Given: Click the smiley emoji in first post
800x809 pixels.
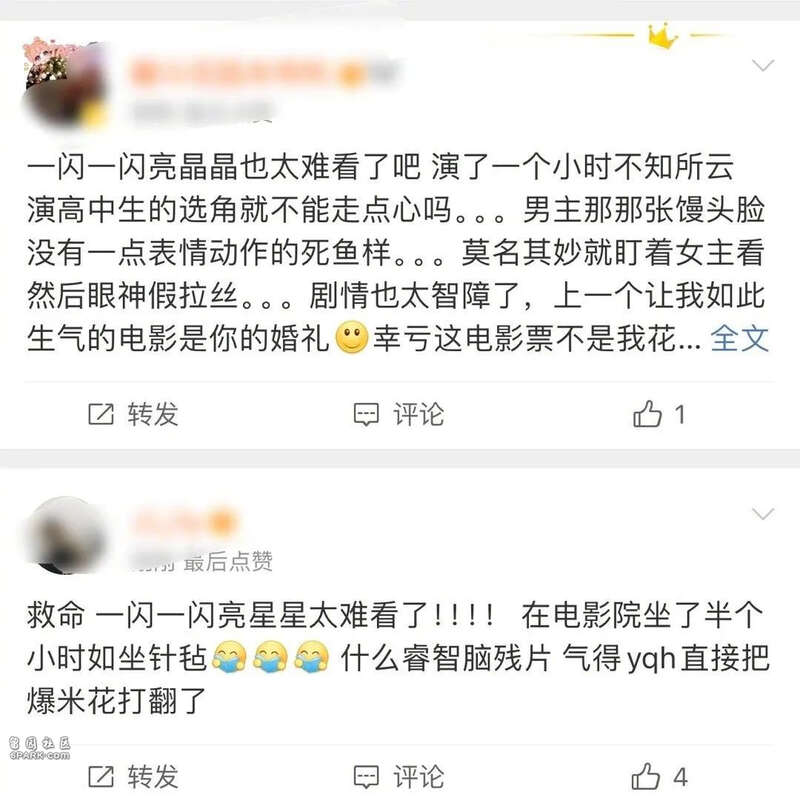Looking at the screenshot, I should click(x=352, y=338).
